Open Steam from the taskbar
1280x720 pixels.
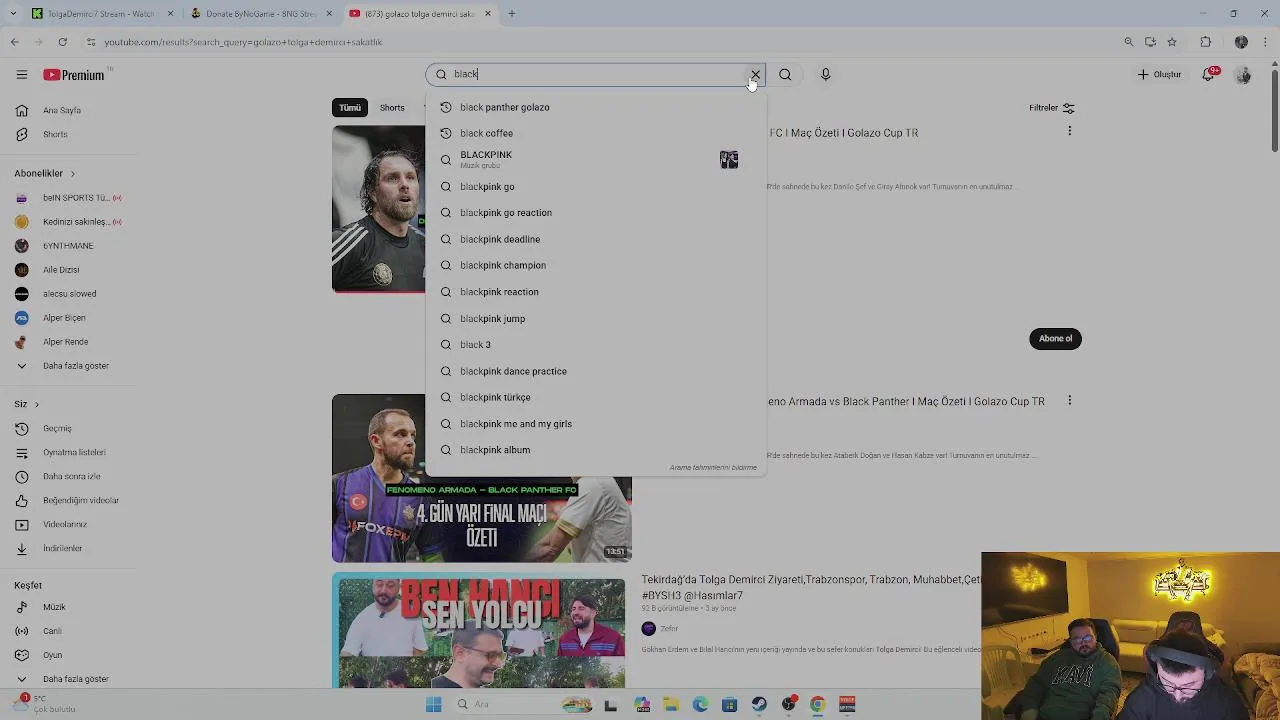coord(759,704)
